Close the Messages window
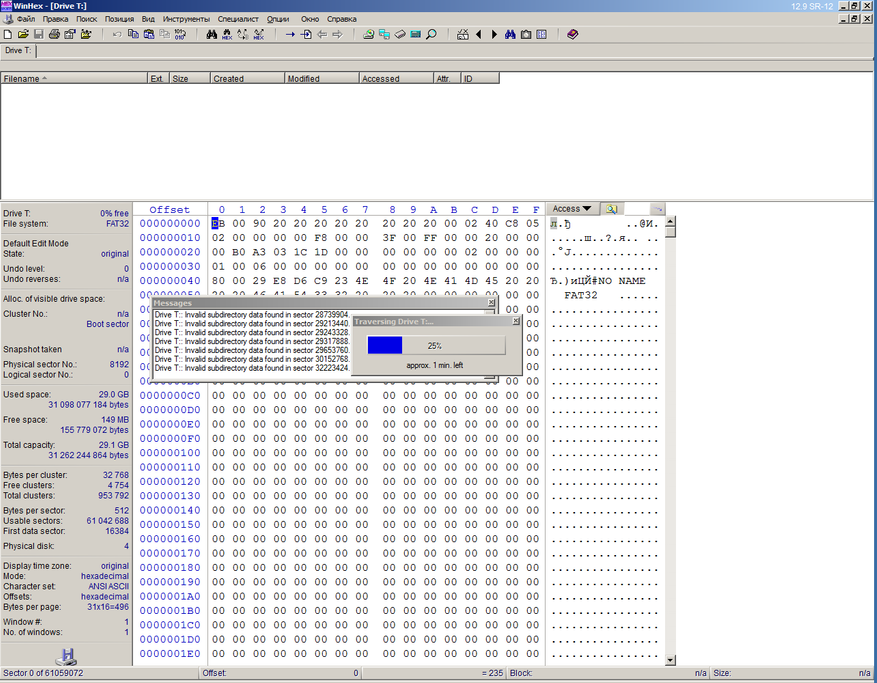The width and height of the screenshot is (877, 683). tap(490, 303)
